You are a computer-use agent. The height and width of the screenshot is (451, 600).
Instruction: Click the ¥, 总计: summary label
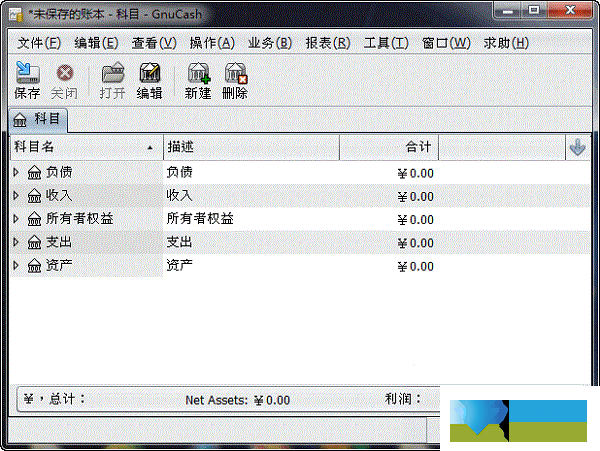pos(54,399)
